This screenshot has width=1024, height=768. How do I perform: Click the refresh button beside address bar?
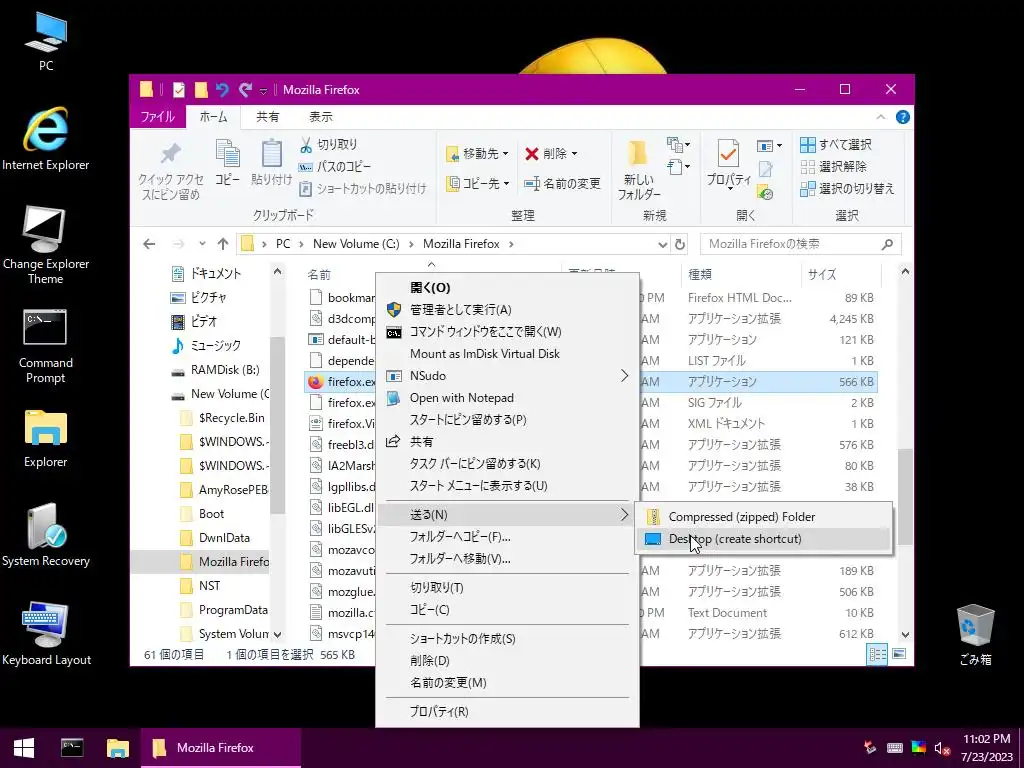(x=680, y=244)
